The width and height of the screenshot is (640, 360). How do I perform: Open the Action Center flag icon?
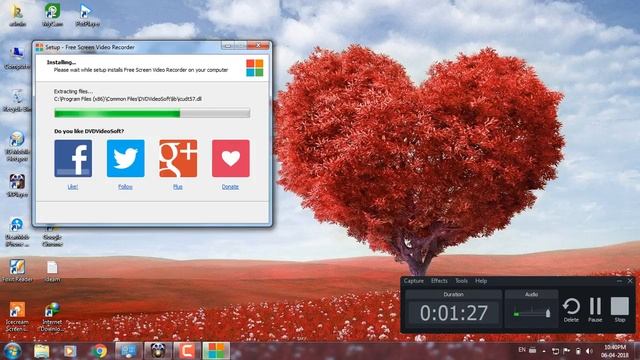pos(567,351)
